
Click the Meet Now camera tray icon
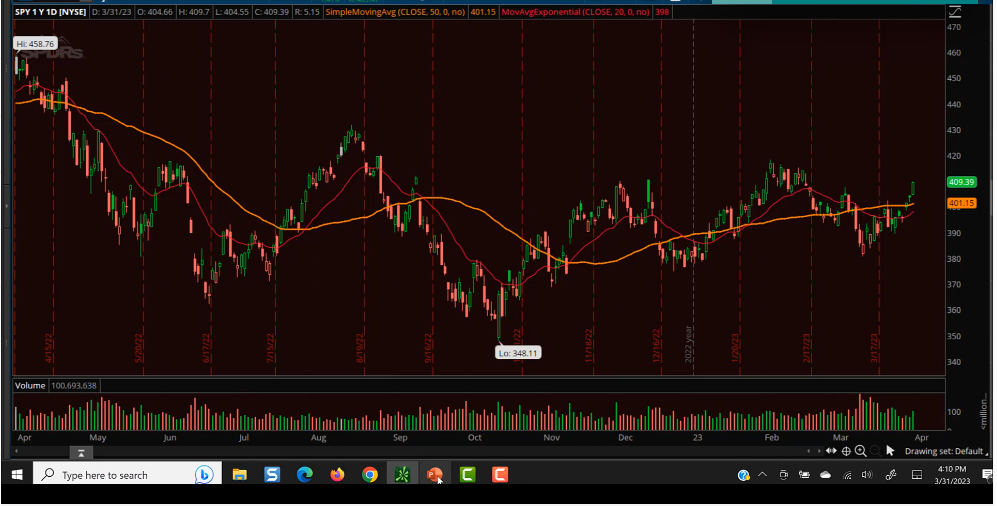[784, 475]
